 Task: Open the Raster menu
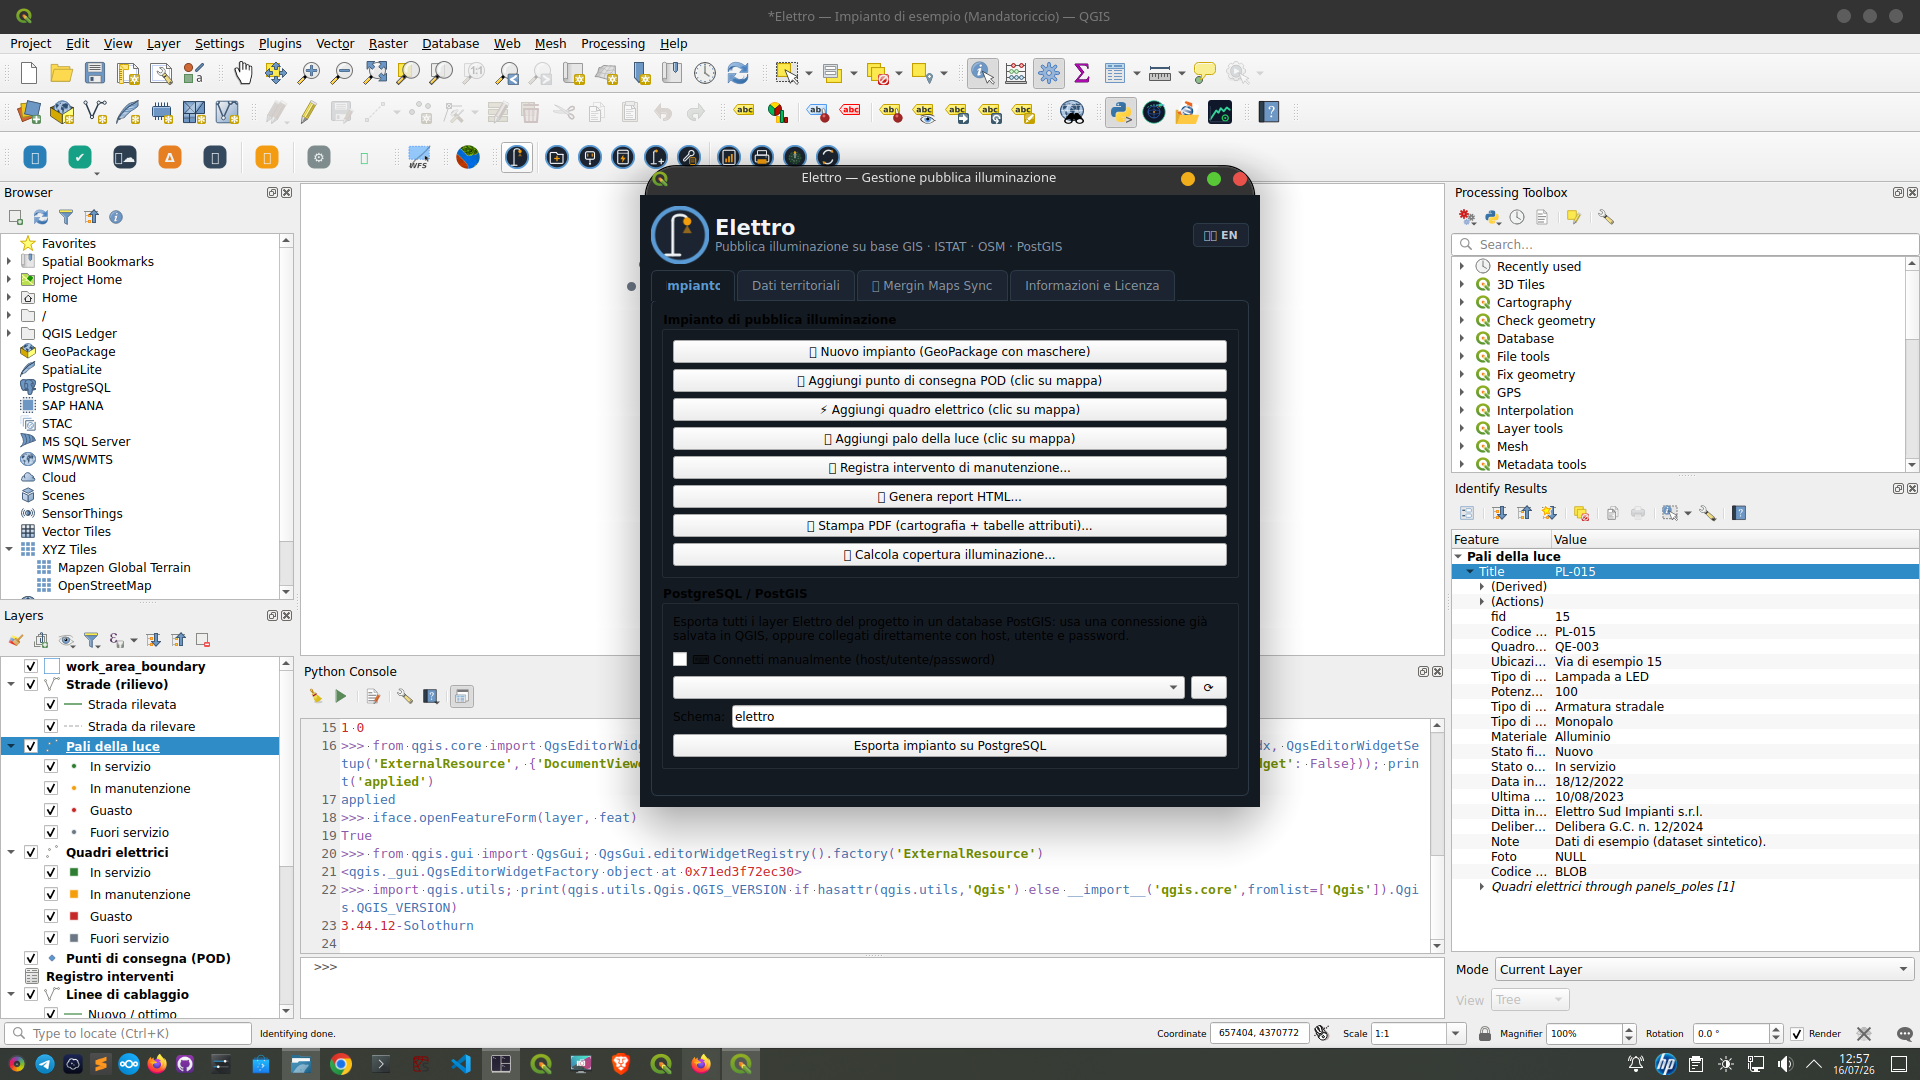click(x=388, y=43)
